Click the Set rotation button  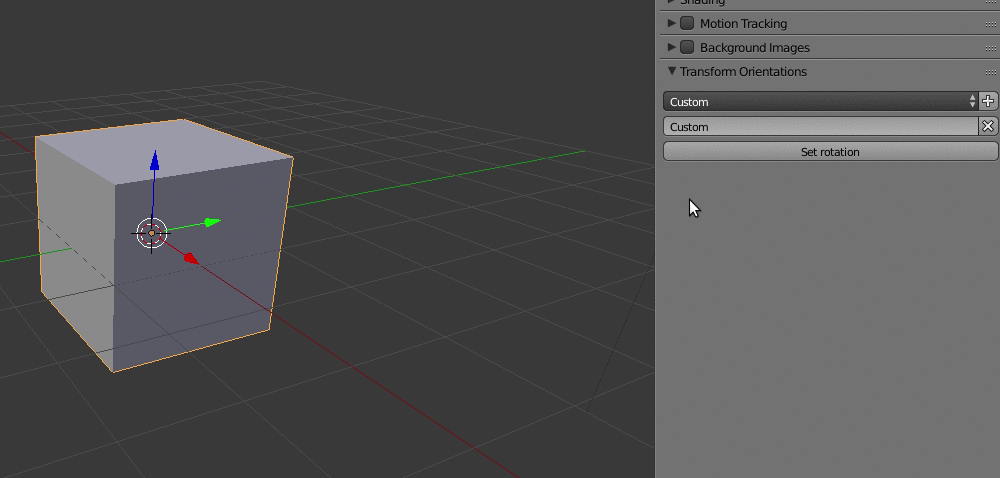pos(830,152)
